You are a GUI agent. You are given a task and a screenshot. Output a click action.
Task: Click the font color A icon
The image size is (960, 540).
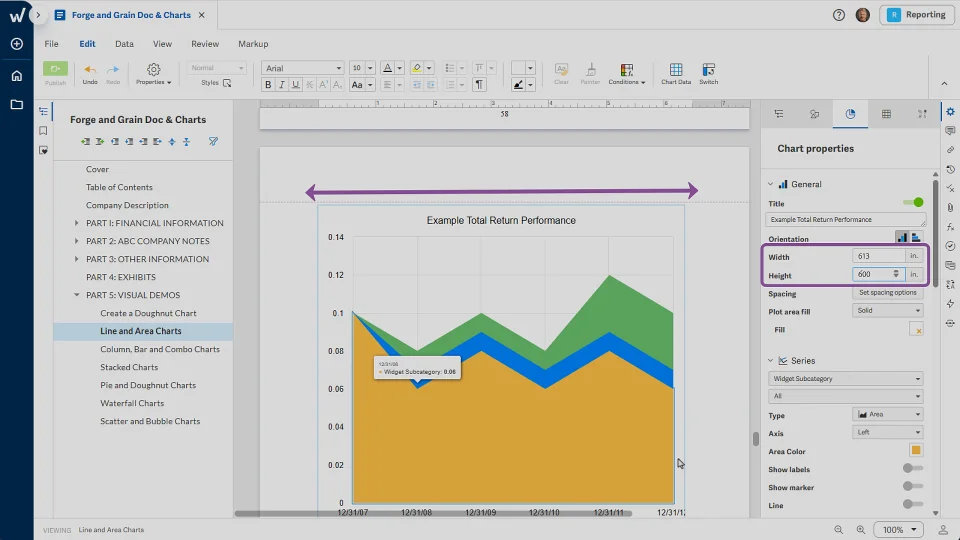[x=387, y=68]
